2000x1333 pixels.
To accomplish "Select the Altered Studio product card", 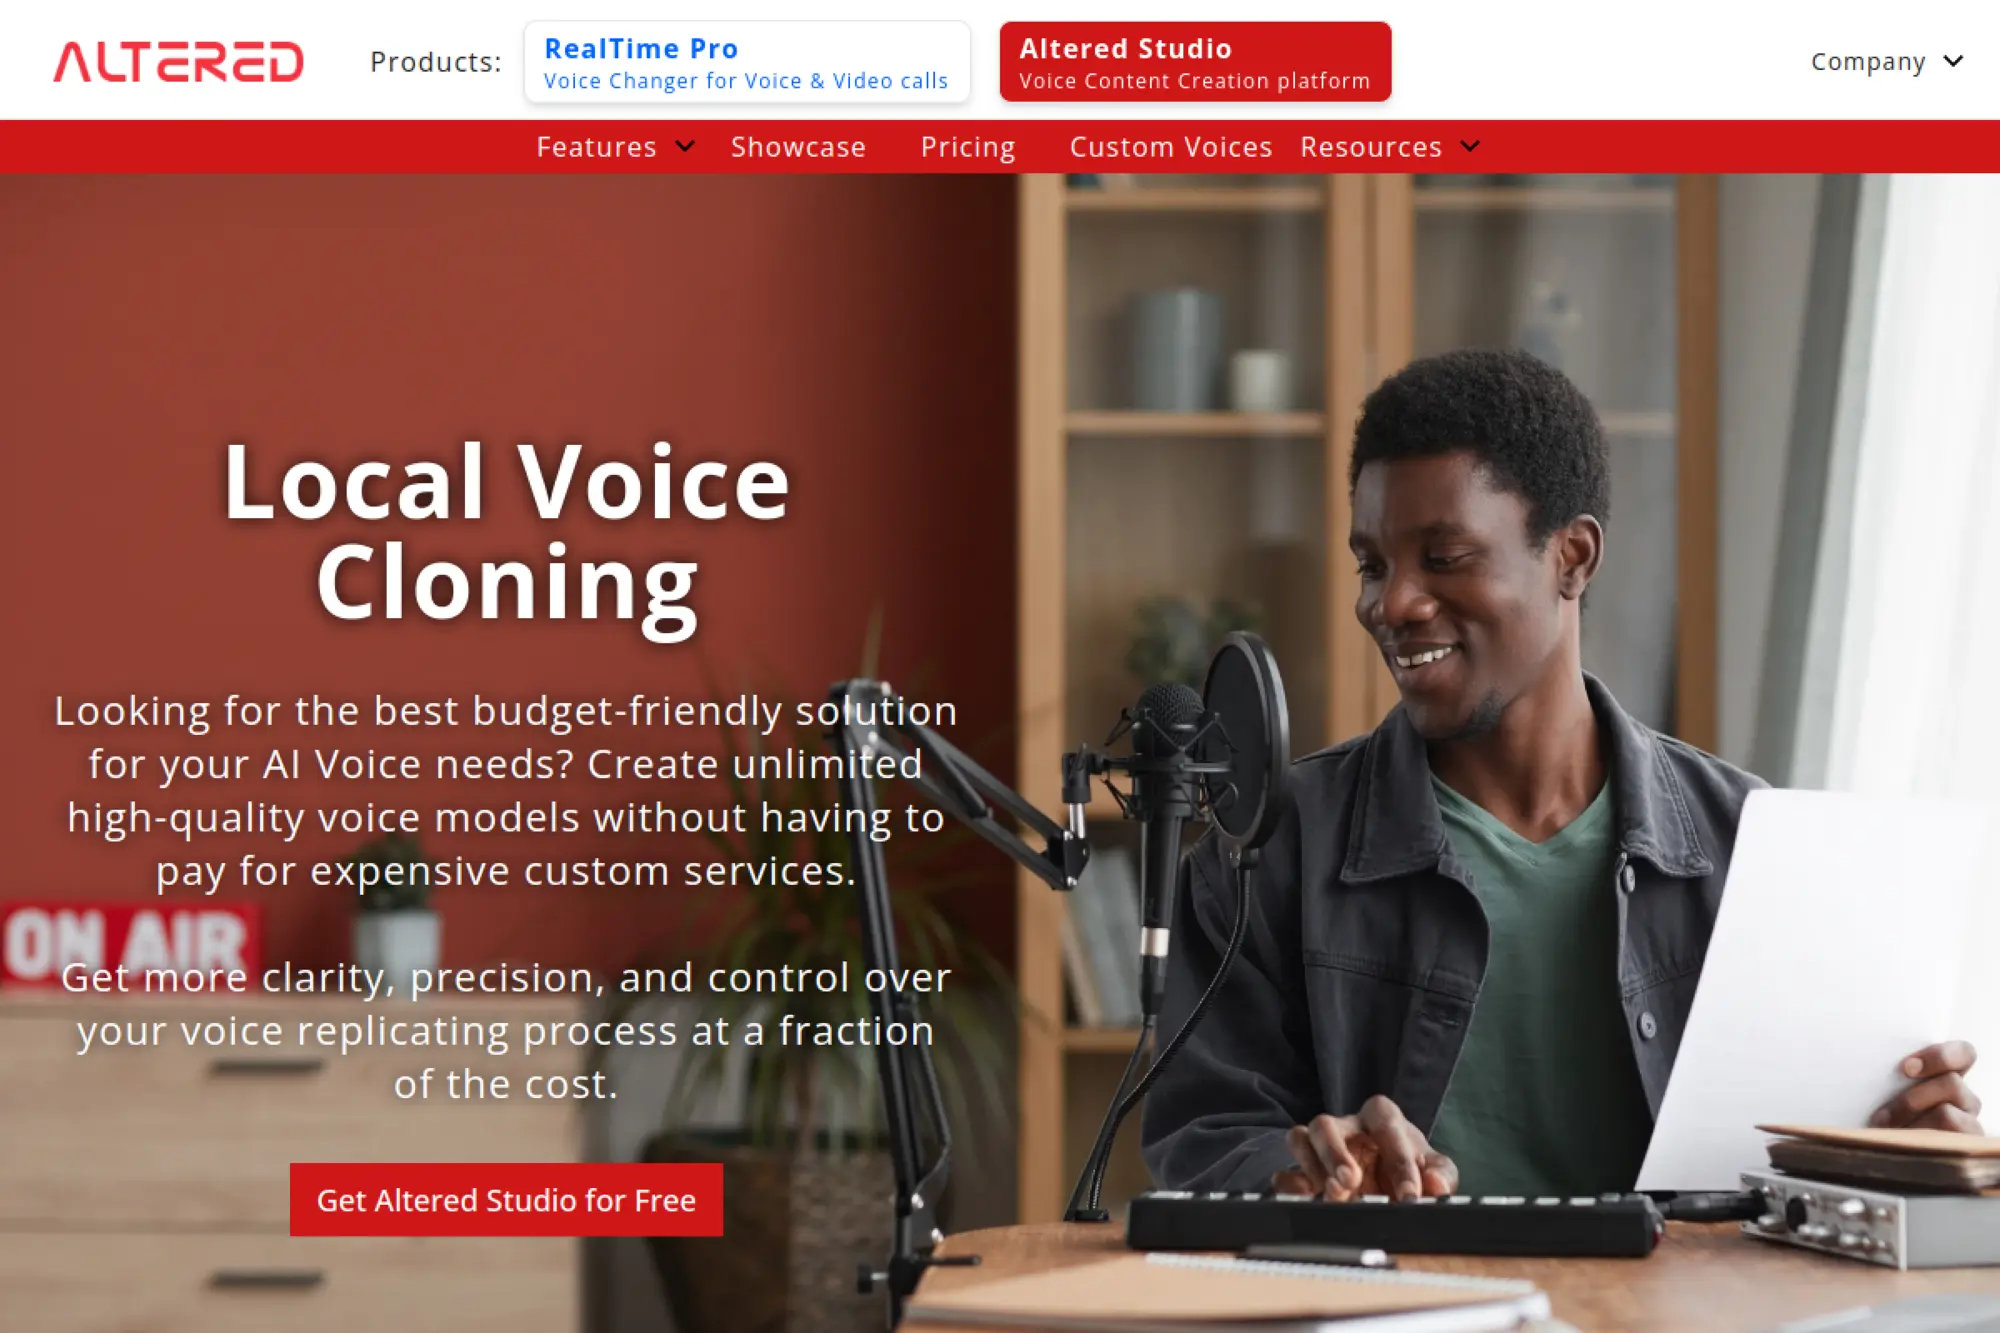I will click(x=1195, y=62).
